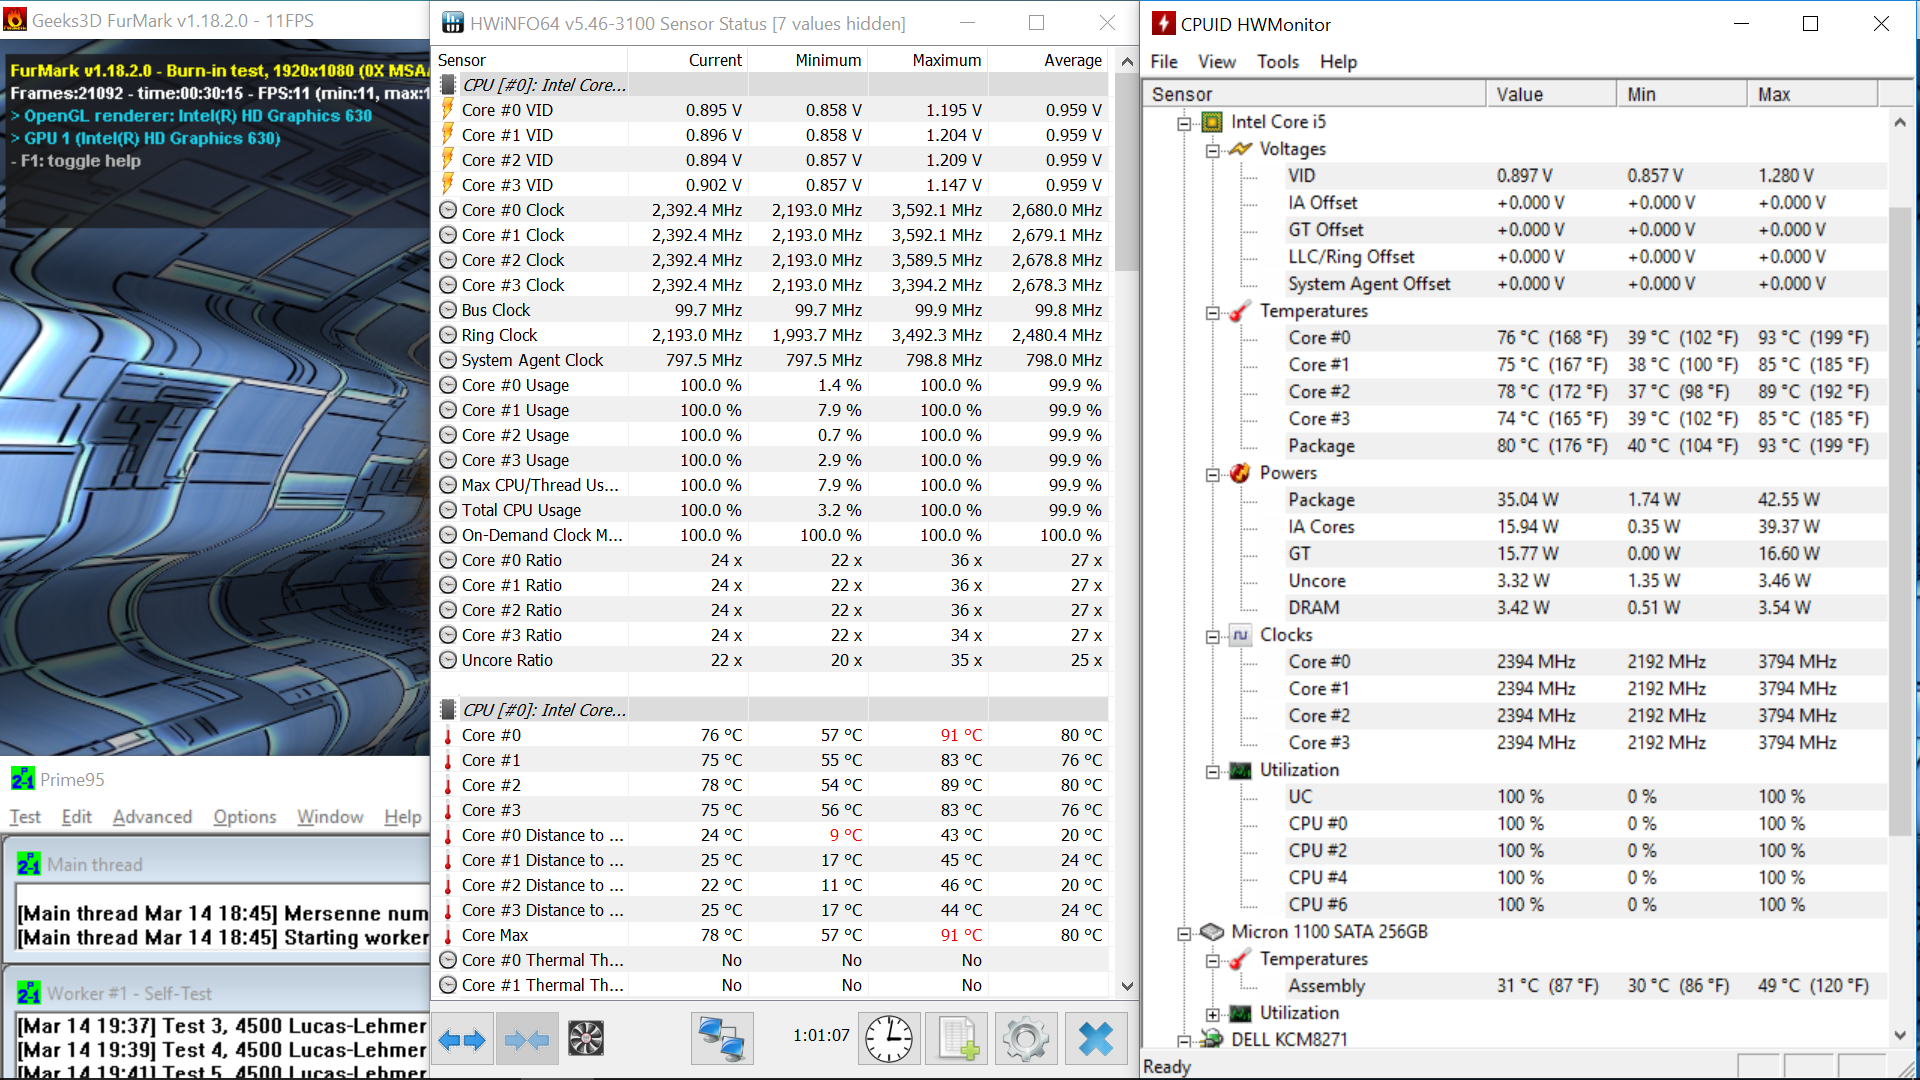This screenshot has width=1920, height=1080.
Task: Click the expand columns arrows button in HWiNFO
Action: point(462,1040)
